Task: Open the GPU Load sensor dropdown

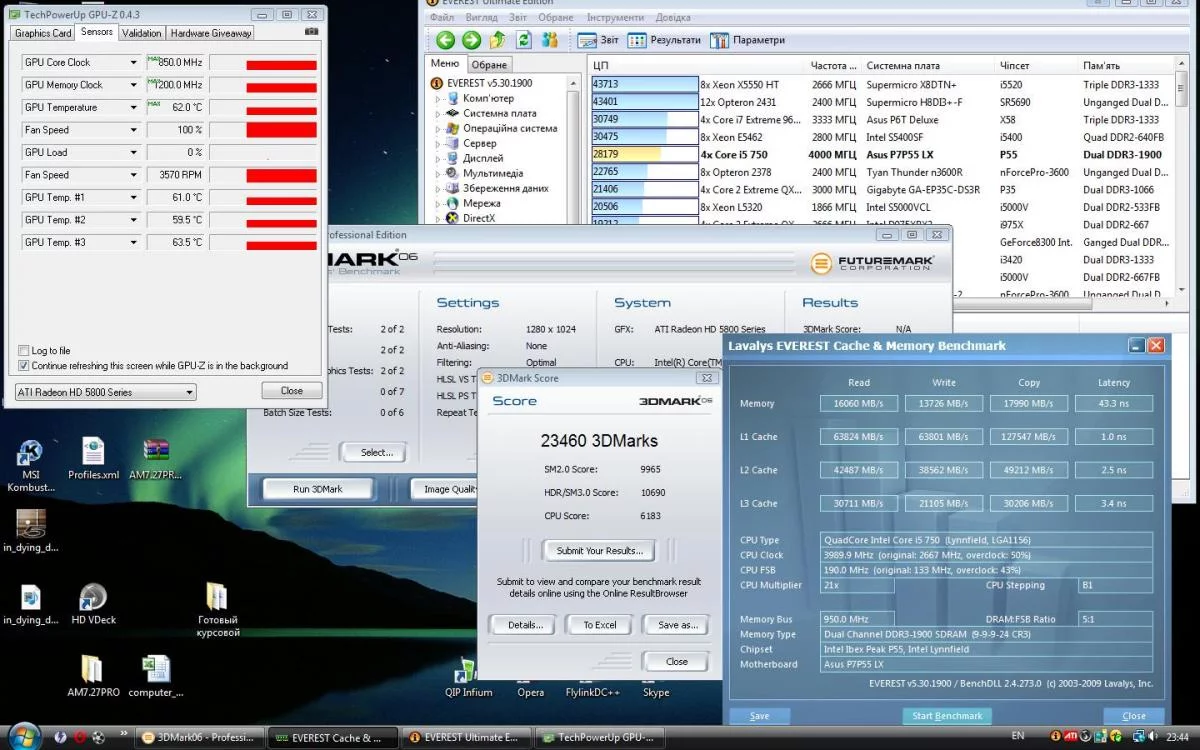Action: click(134, 152)
